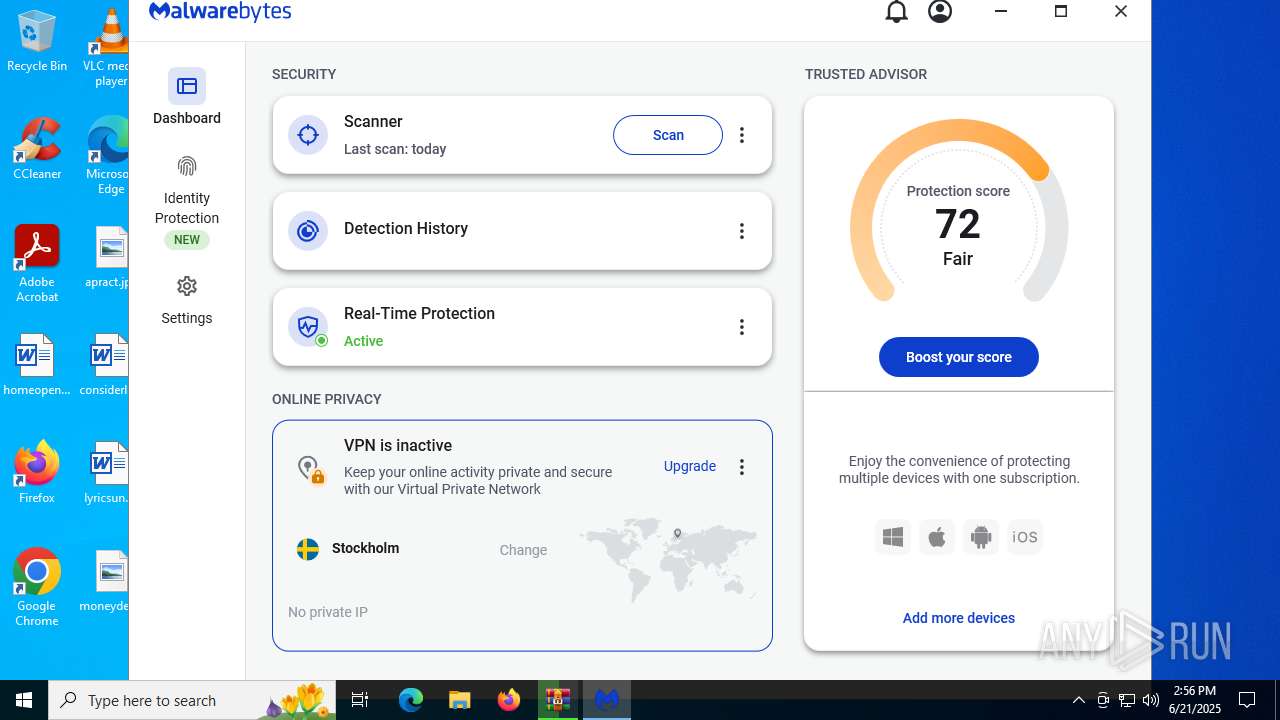Click Last scan: today text
Screen dimensions: 1280x720
point(395,149)
